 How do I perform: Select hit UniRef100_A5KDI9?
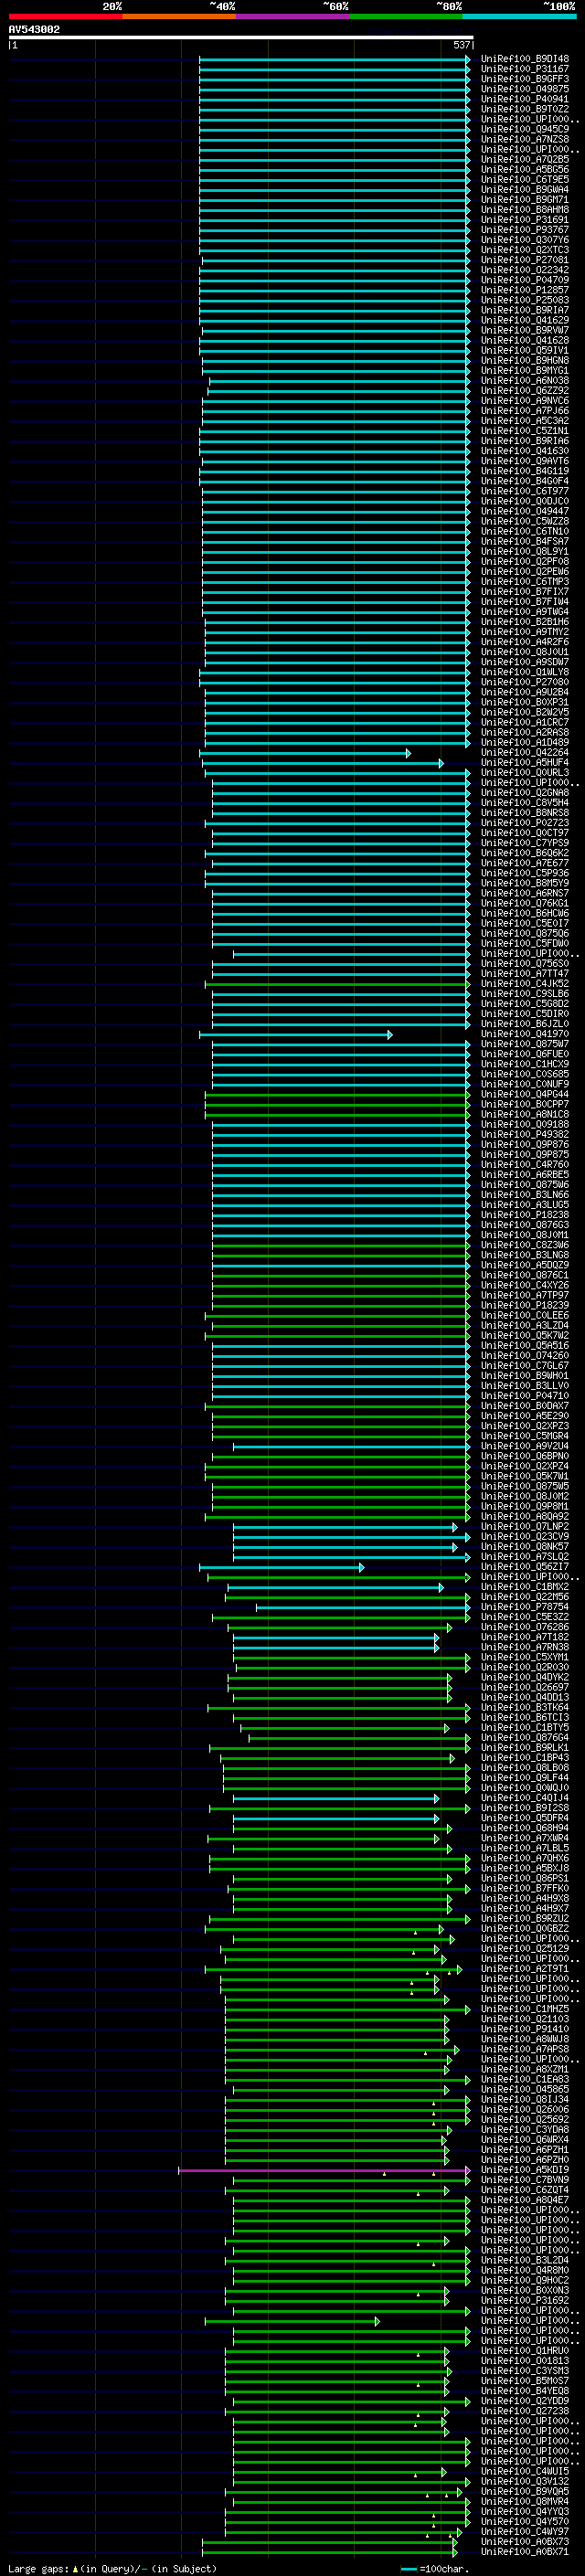coord(524,2170)
